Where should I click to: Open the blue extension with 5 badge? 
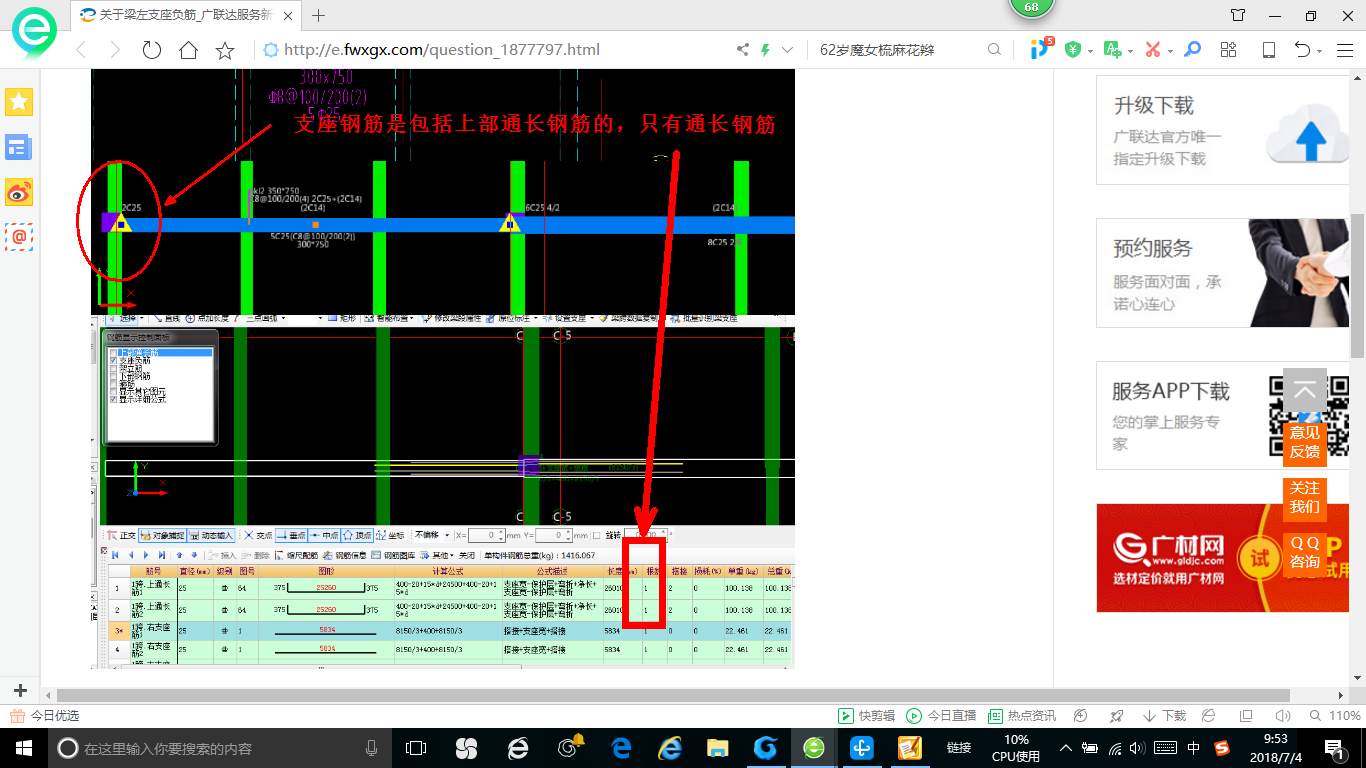[x=1041, y=48]
